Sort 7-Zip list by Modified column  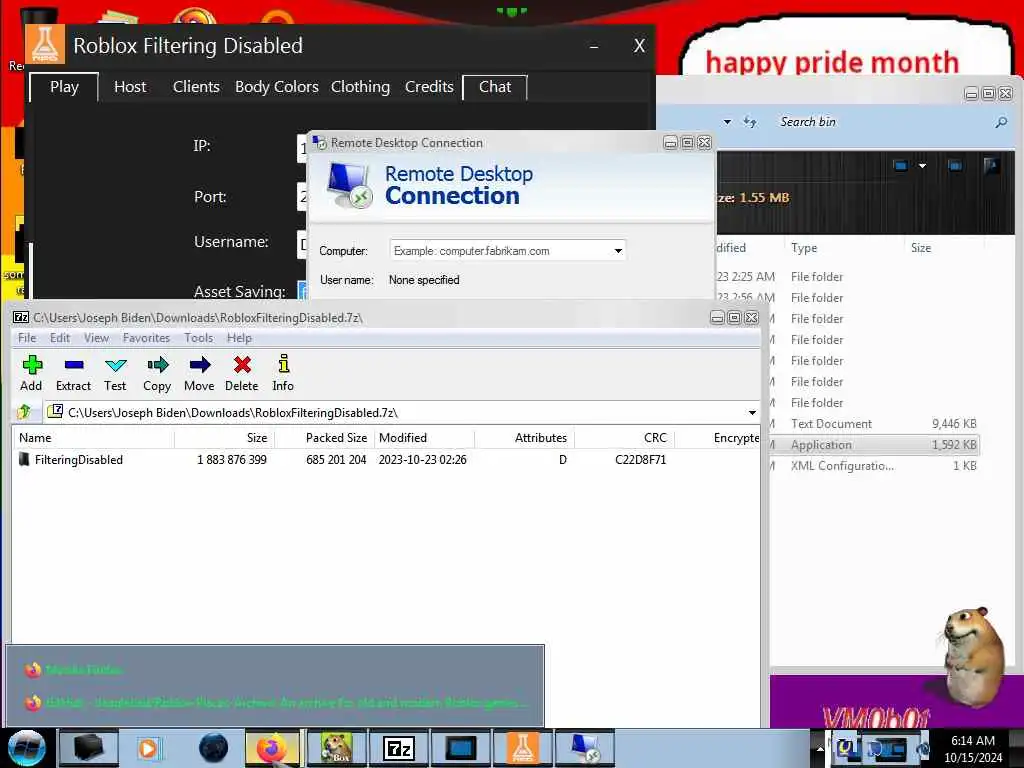coord(423,438)
